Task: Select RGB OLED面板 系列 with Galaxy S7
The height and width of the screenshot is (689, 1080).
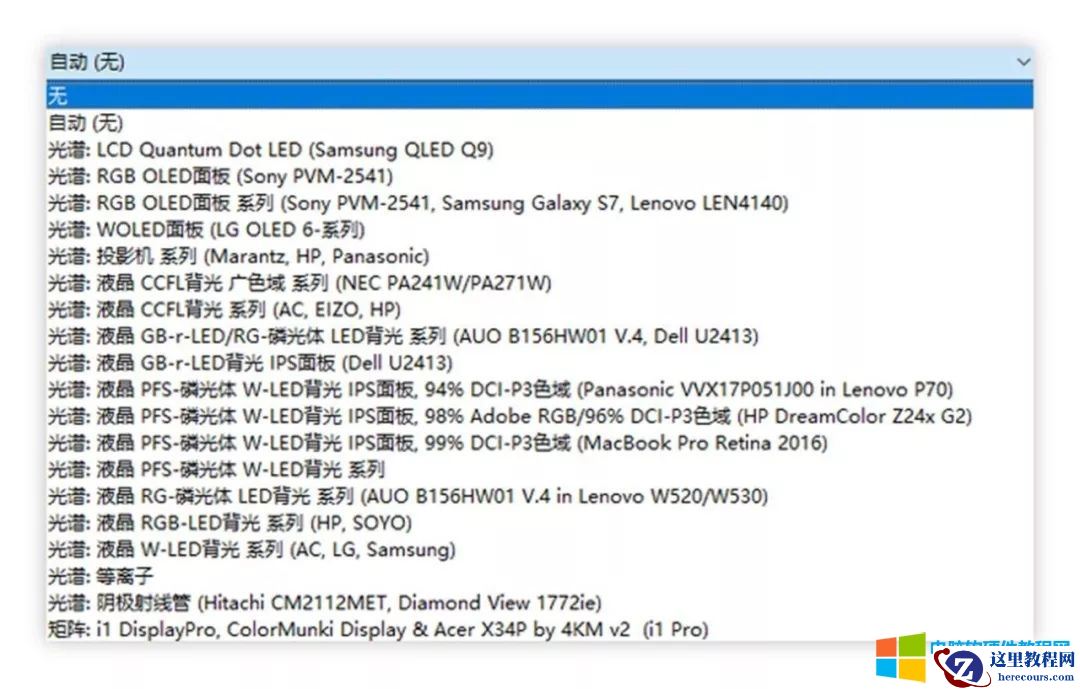Action: click(540, 203)
